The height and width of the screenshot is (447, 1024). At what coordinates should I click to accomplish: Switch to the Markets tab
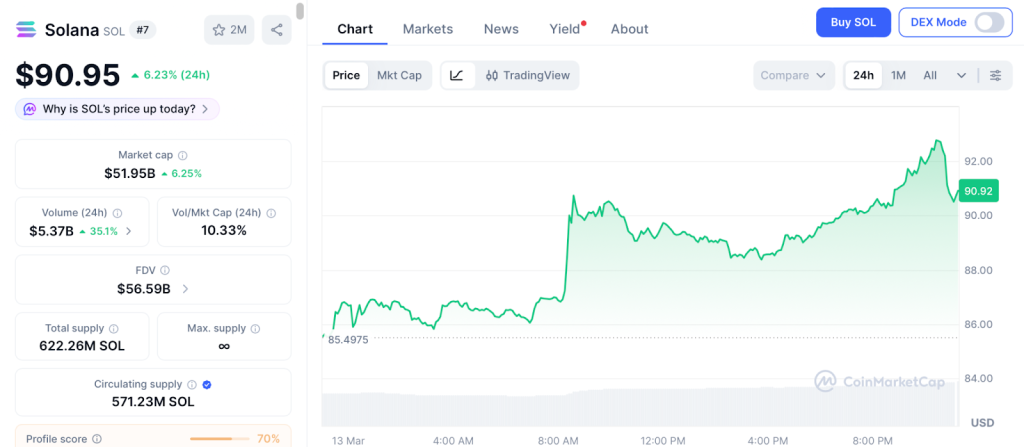coord(428,29)
